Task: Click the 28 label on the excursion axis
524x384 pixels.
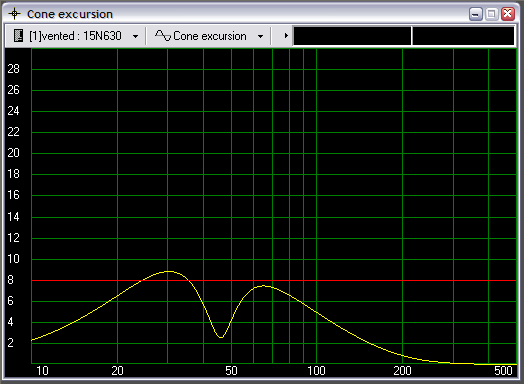Action: pos(13,69)
